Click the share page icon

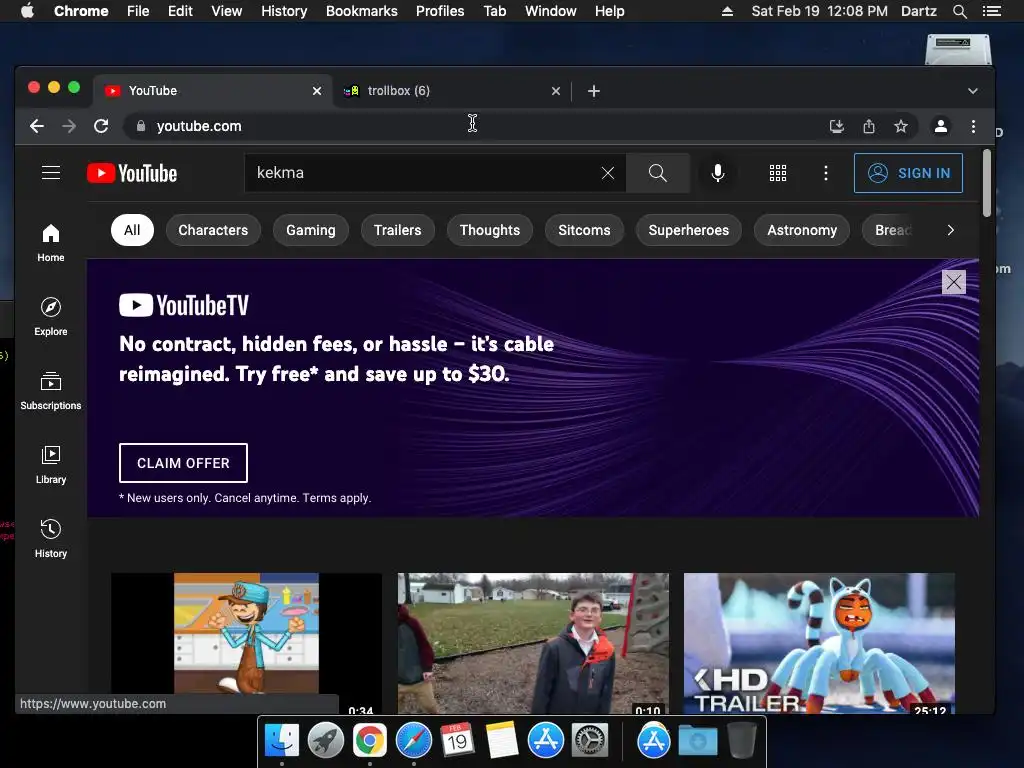pyautogui.click(x=869, y=126)
